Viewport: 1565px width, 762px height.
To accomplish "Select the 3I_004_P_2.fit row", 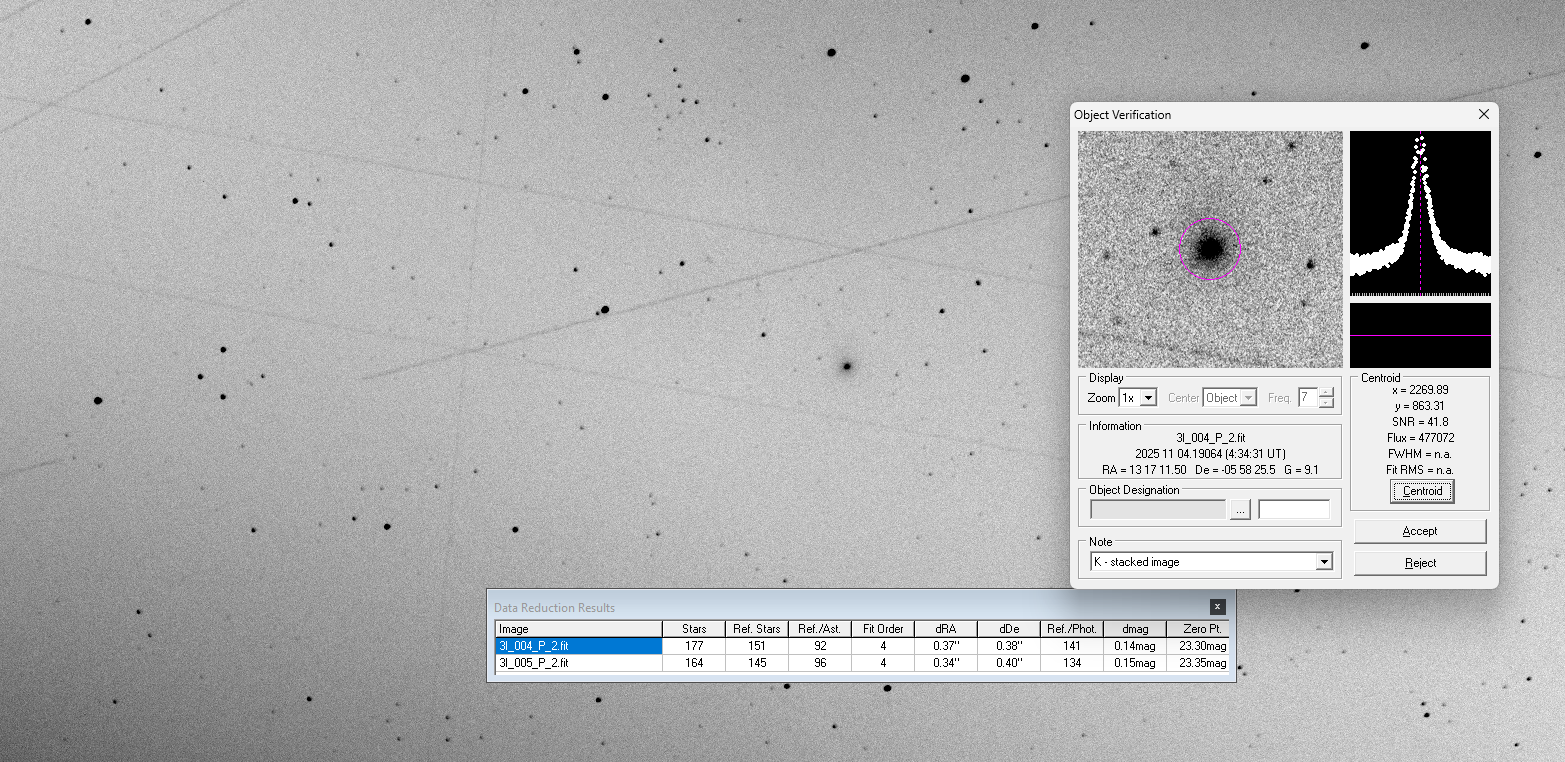I will coord(578,646).
